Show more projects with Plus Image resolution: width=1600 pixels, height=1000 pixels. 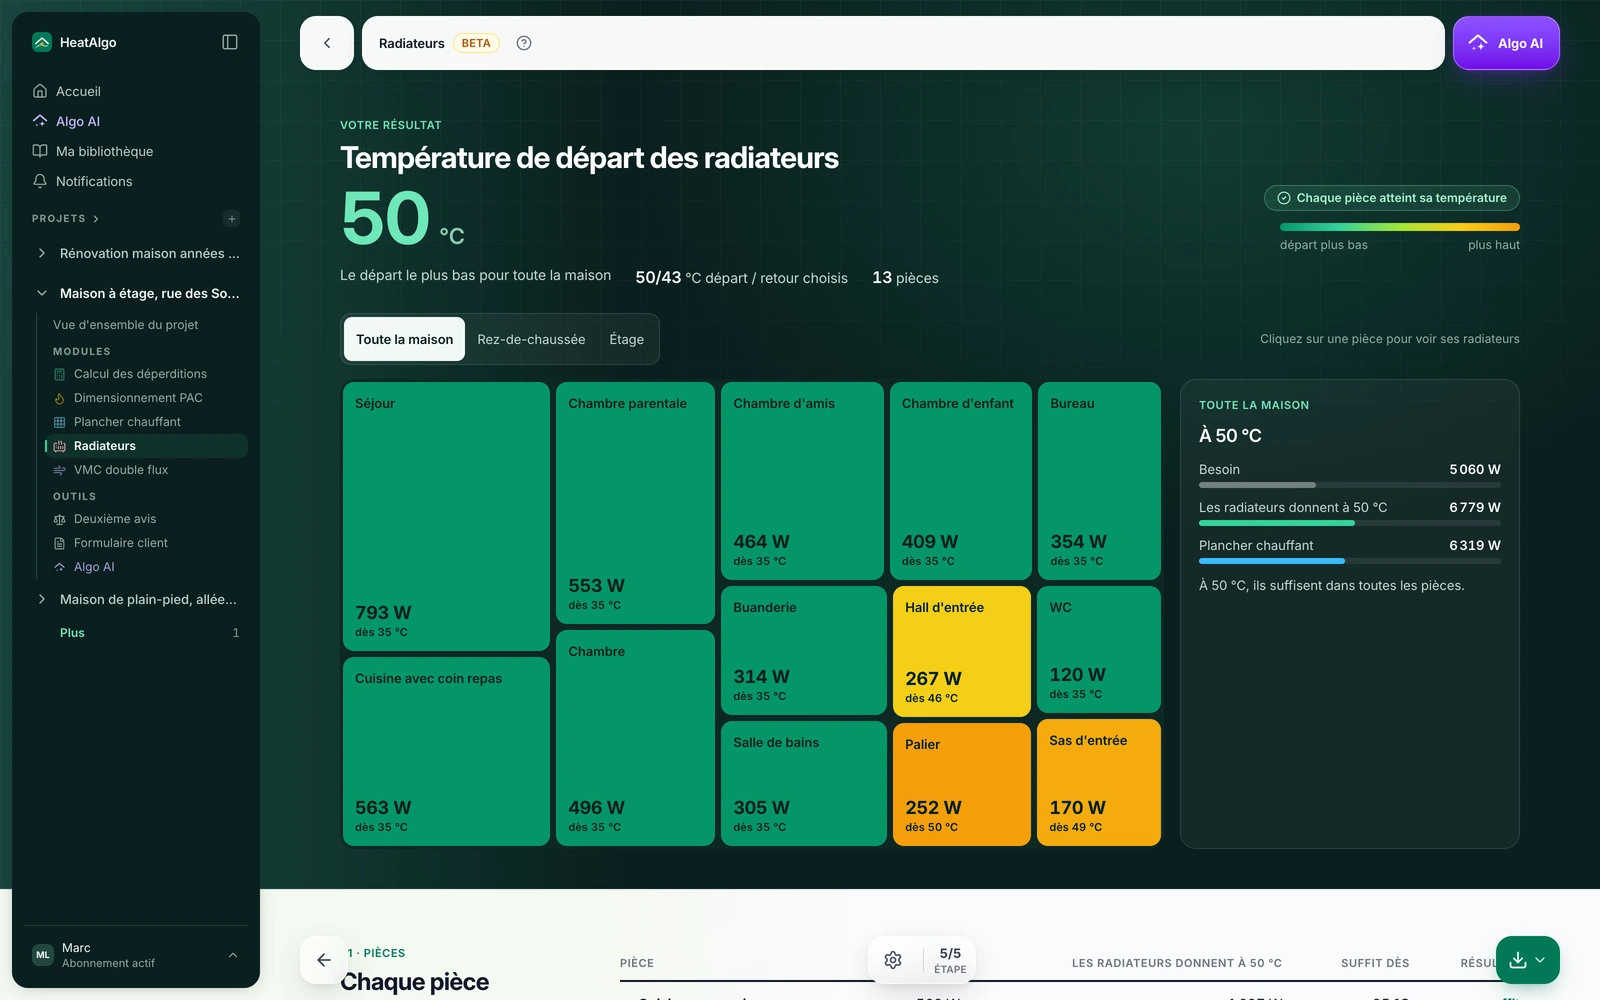[72, 633]
